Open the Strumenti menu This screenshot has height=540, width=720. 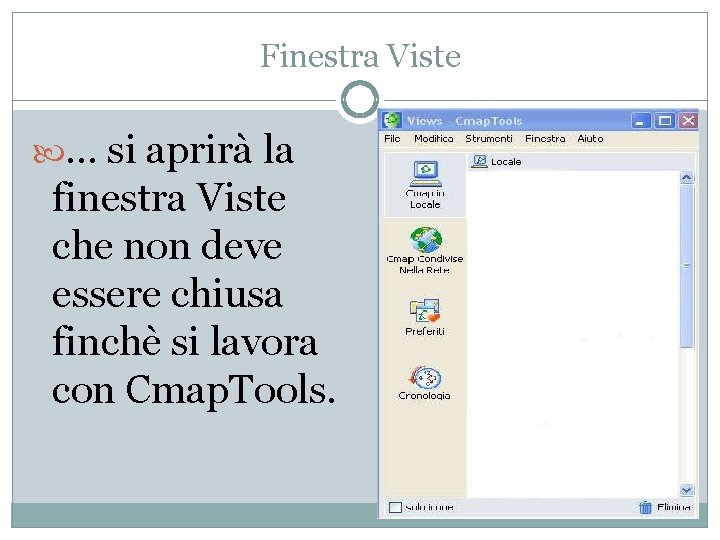pyautogui.click(x=489, y=138)
